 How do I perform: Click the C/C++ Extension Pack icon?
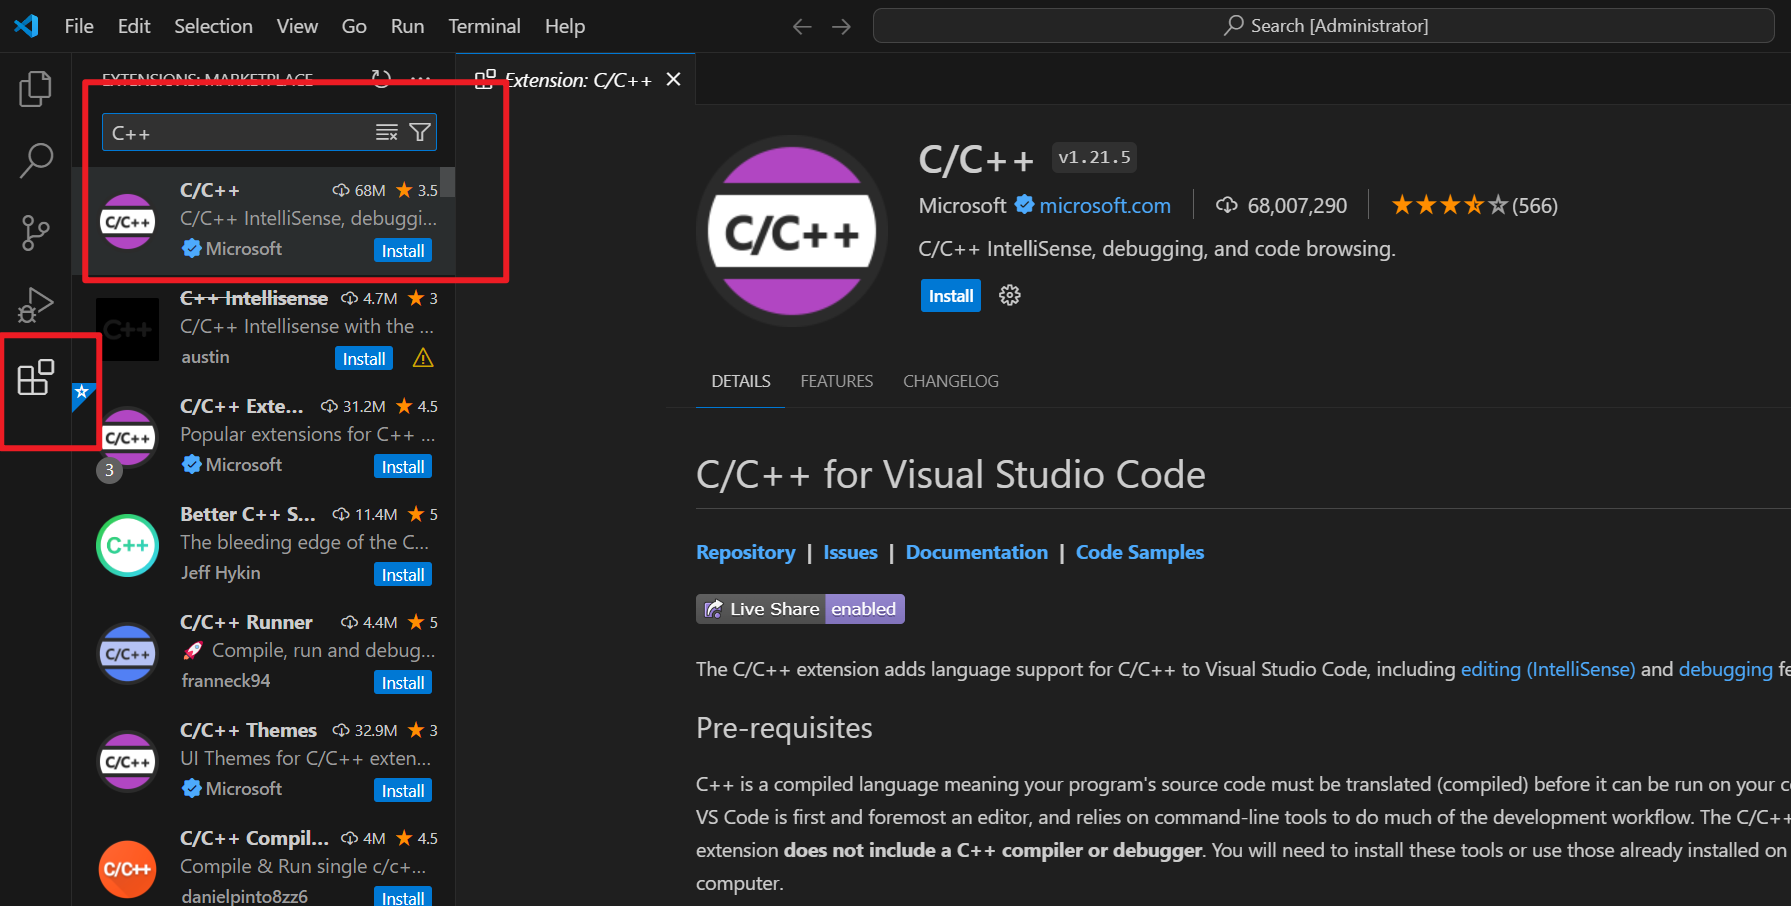[x=128, y=437]
